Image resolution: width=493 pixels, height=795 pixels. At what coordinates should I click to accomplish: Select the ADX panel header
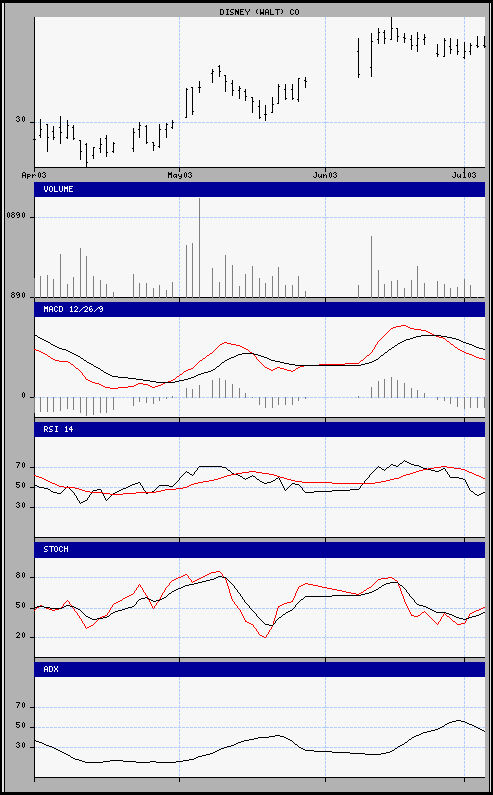coord(260,669)
